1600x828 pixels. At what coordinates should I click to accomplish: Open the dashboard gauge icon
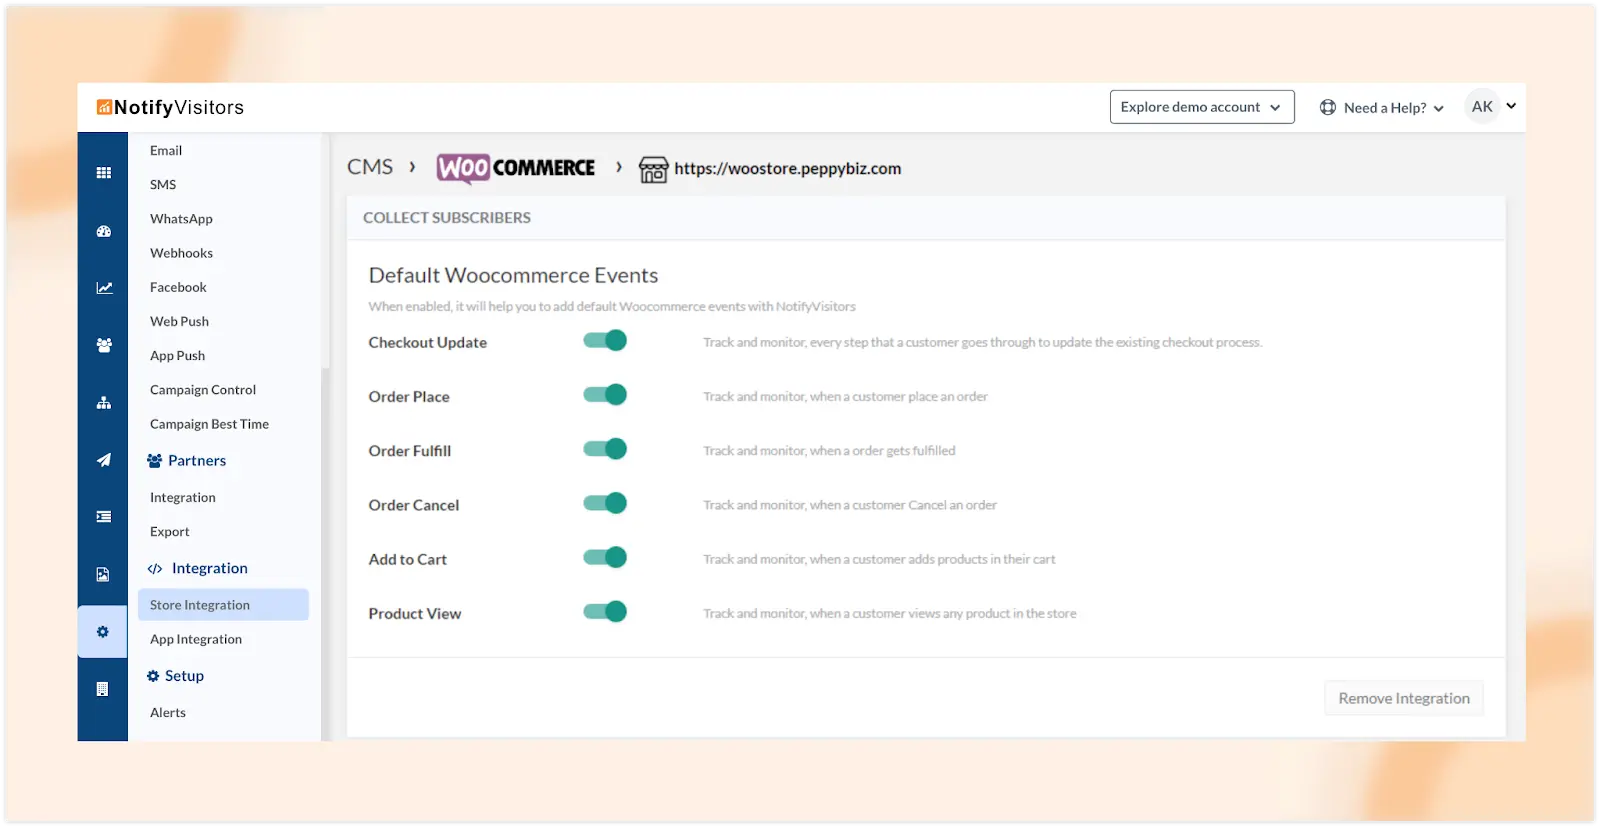coord(103,231)
